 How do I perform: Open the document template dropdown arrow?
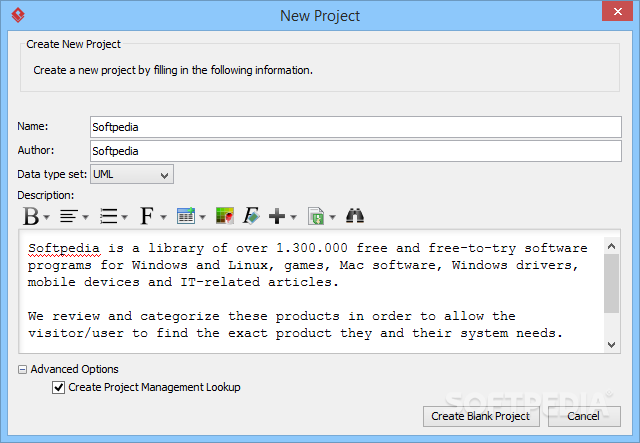pos(333,217)
